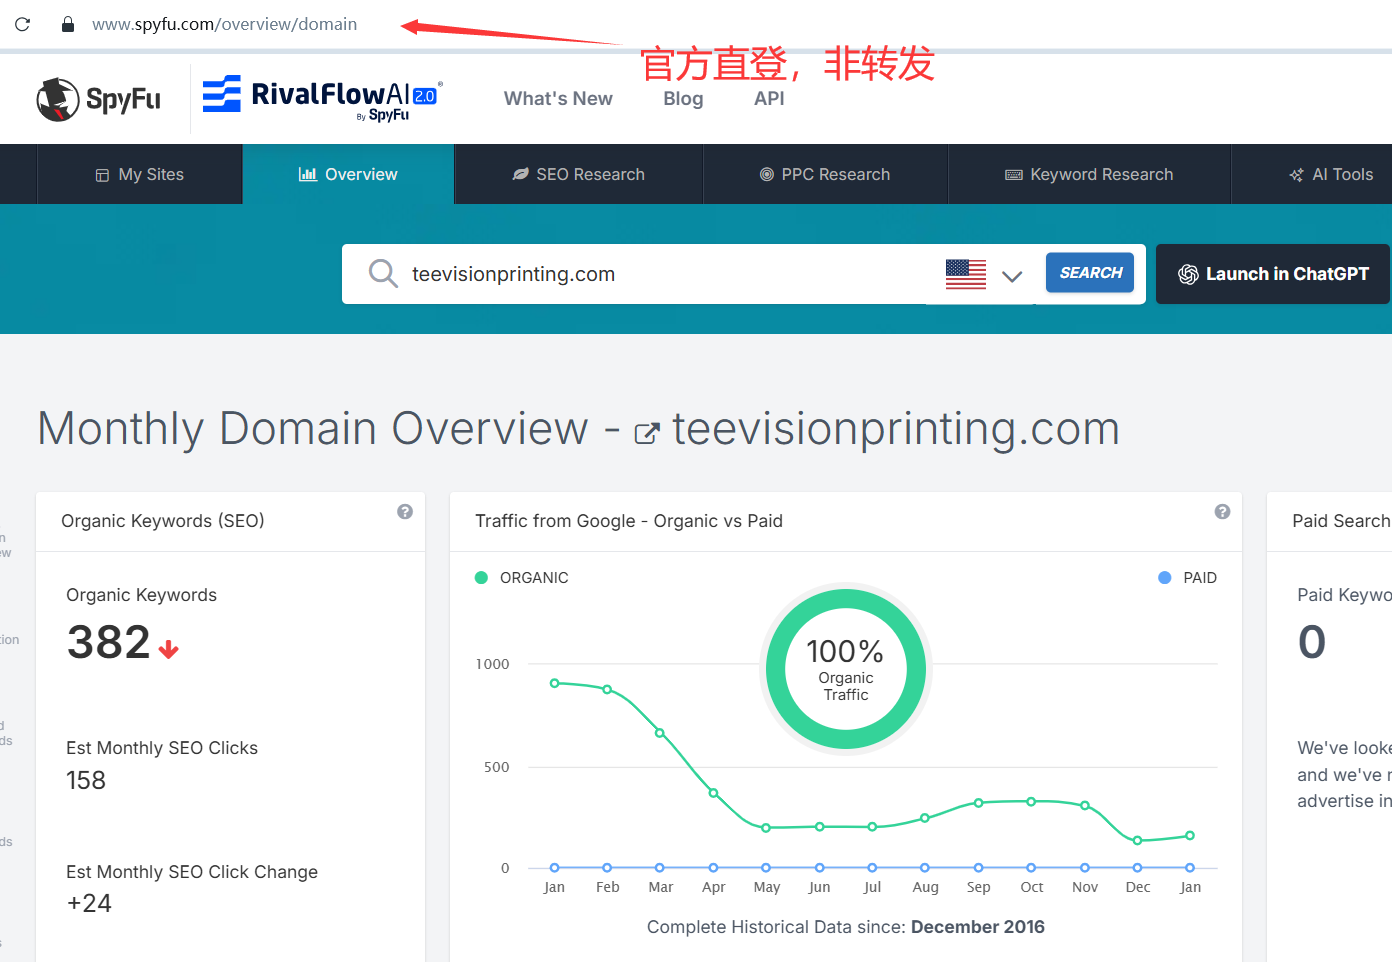Go to Keyword Research tab
The image size is (1392, 962).
(1089, 174)
